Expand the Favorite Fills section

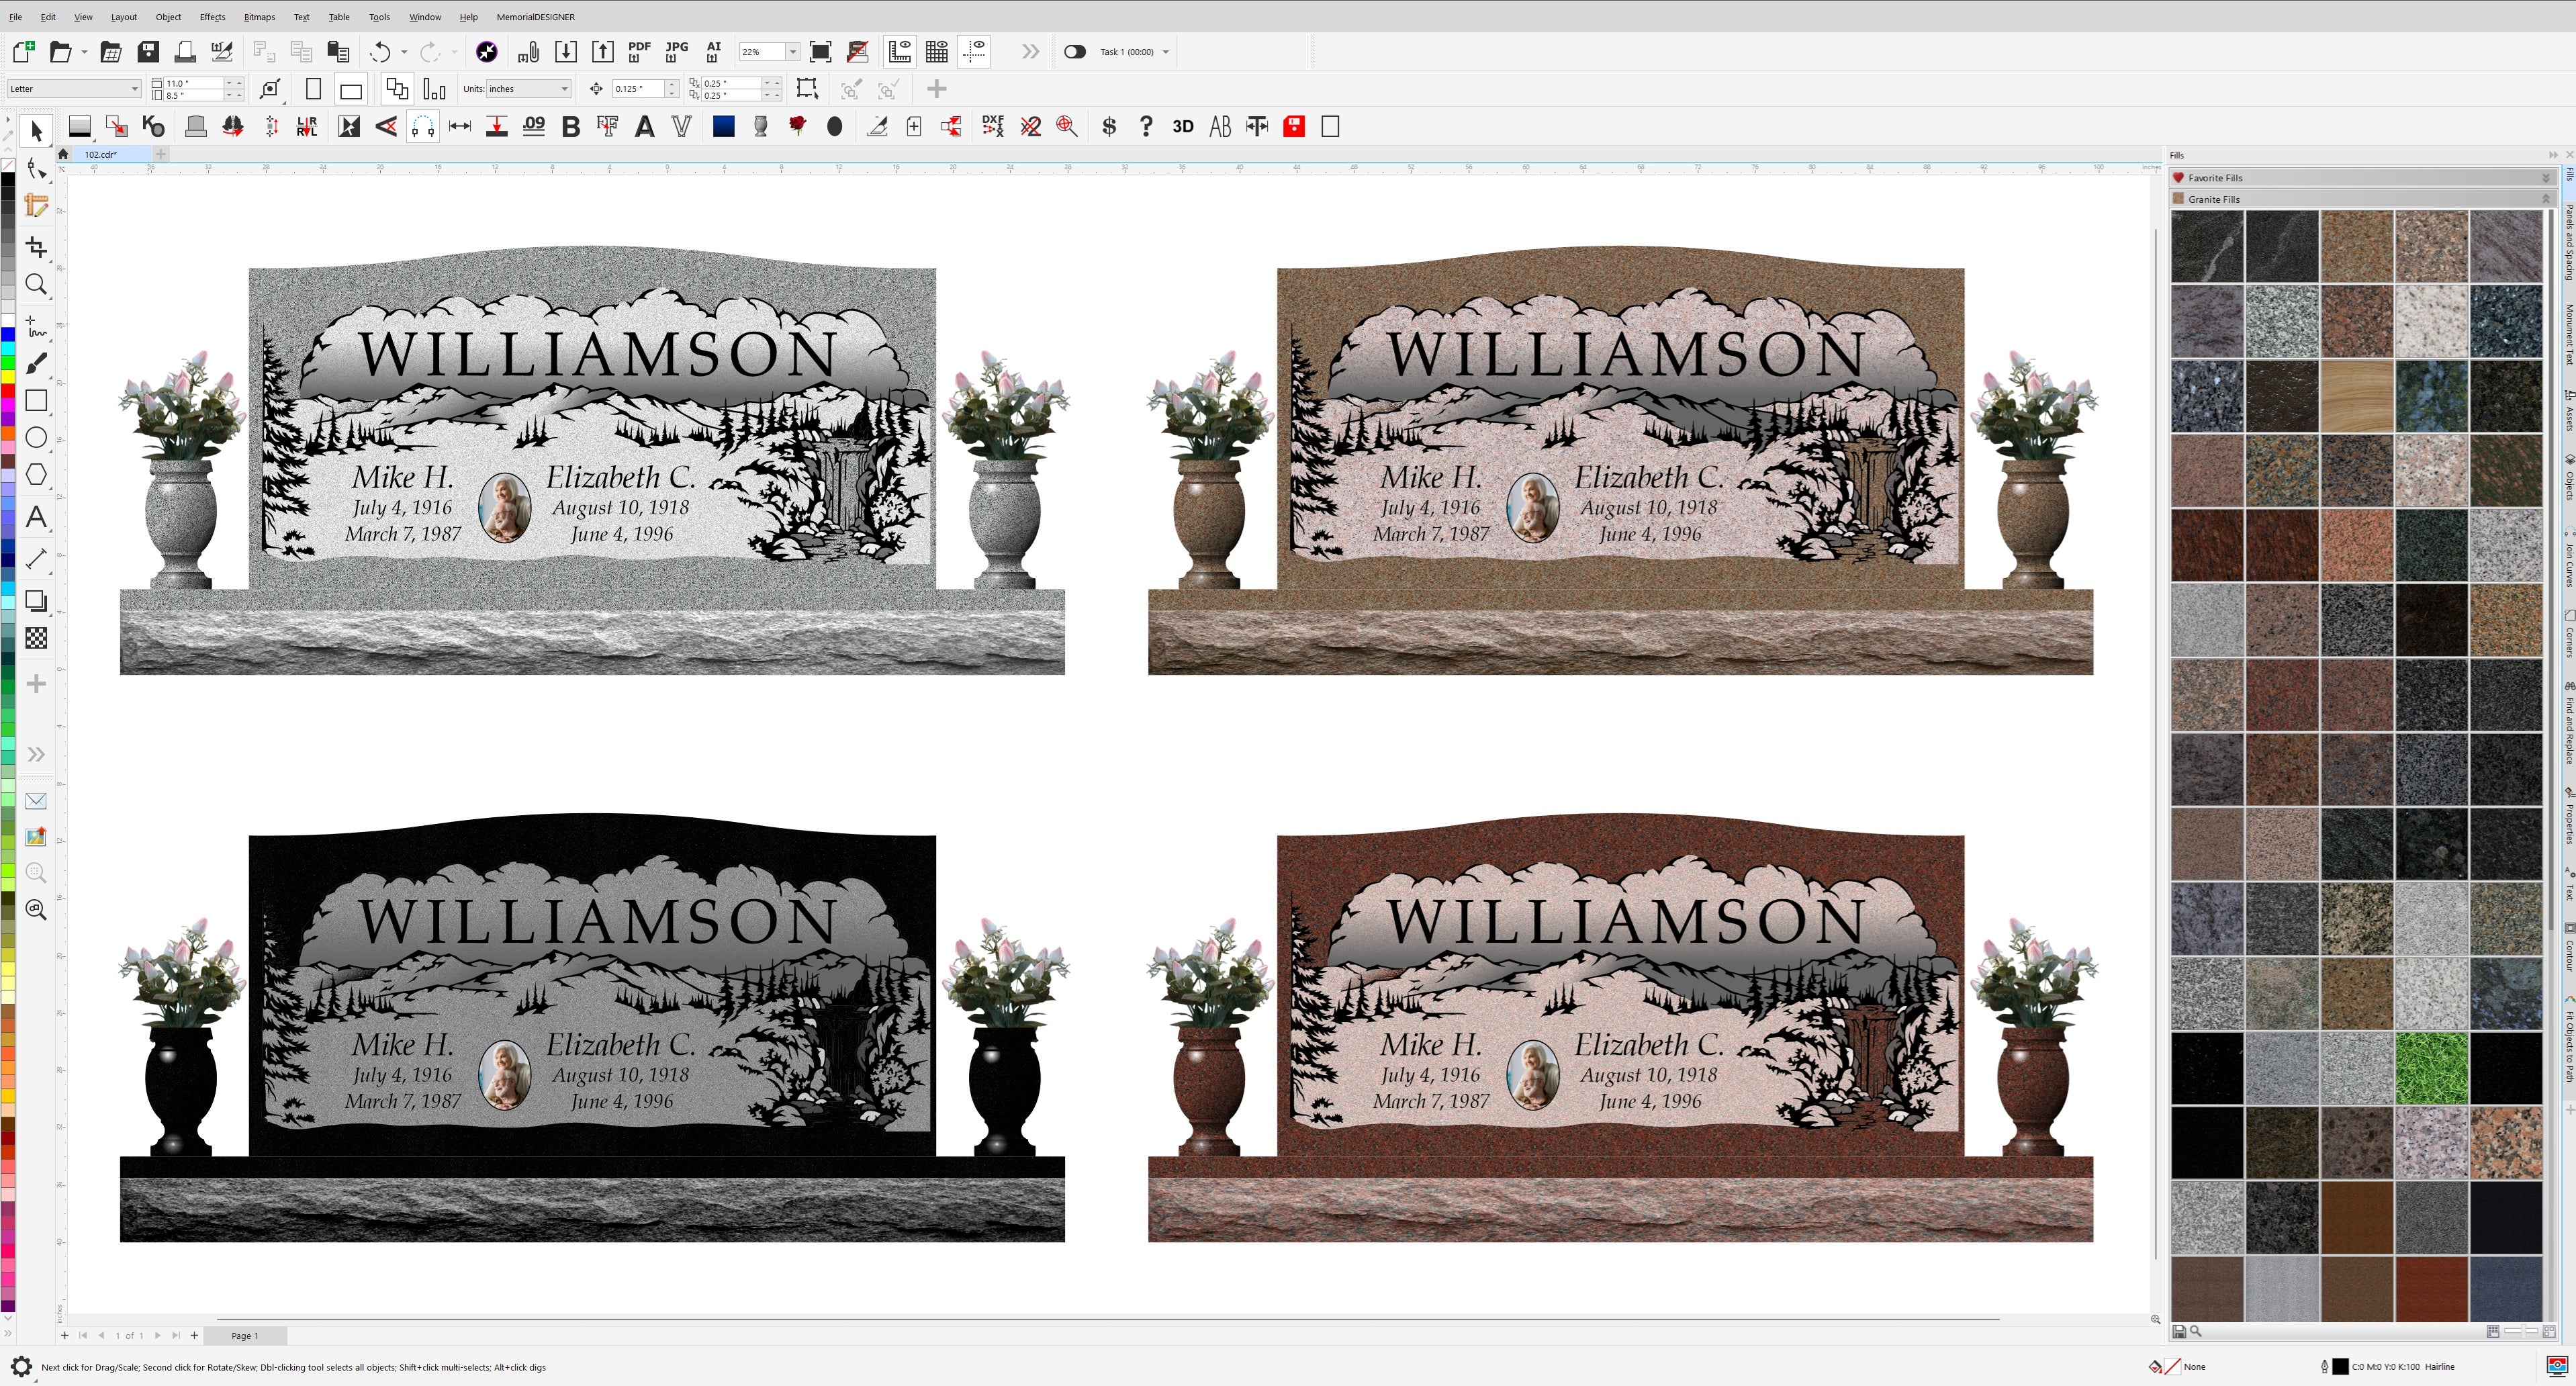pos(2545,178)
